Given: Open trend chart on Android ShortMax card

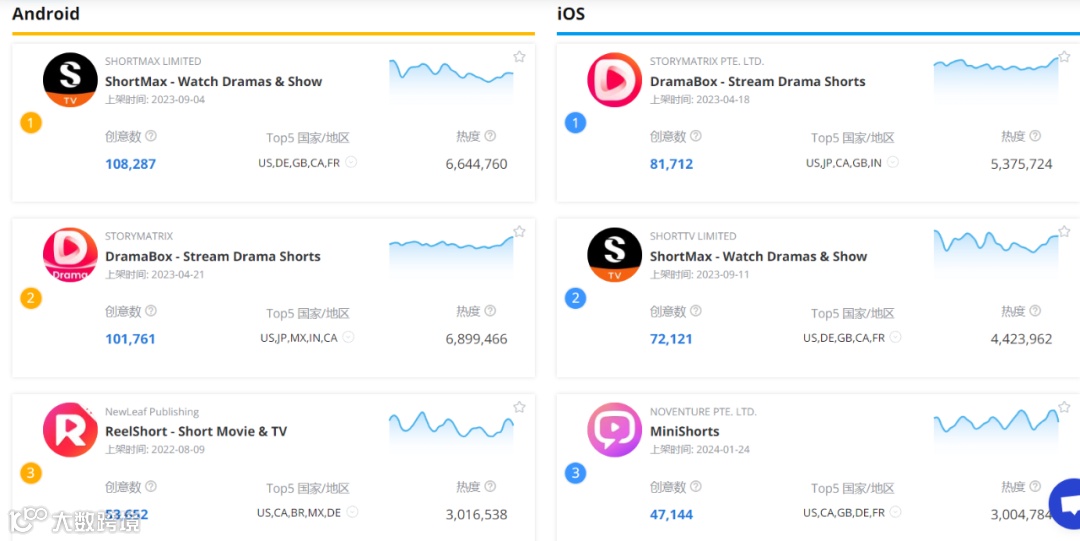Looking at the screenshot, I should tap(451, 81).
